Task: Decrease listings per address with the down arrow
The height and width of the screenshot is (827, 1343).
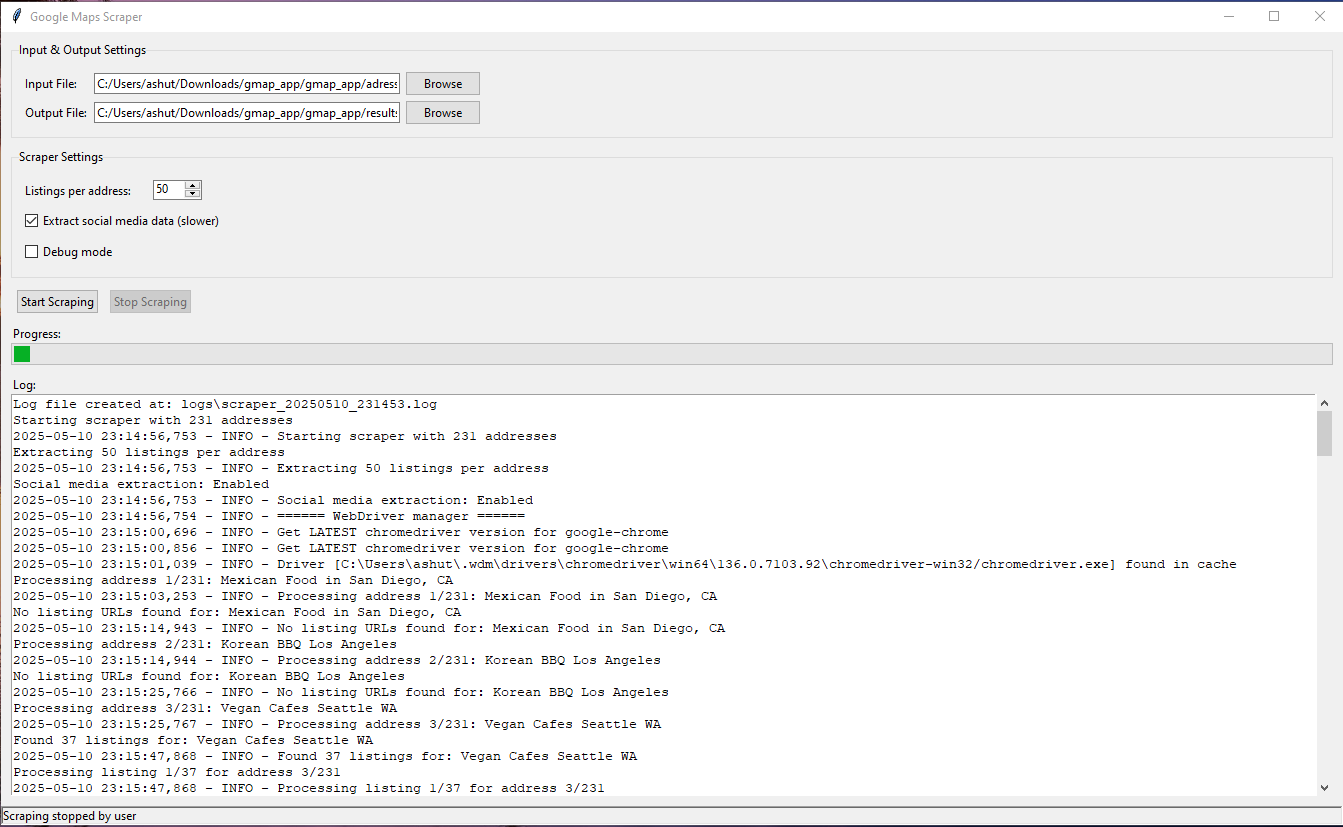Action: coord(193,194)
